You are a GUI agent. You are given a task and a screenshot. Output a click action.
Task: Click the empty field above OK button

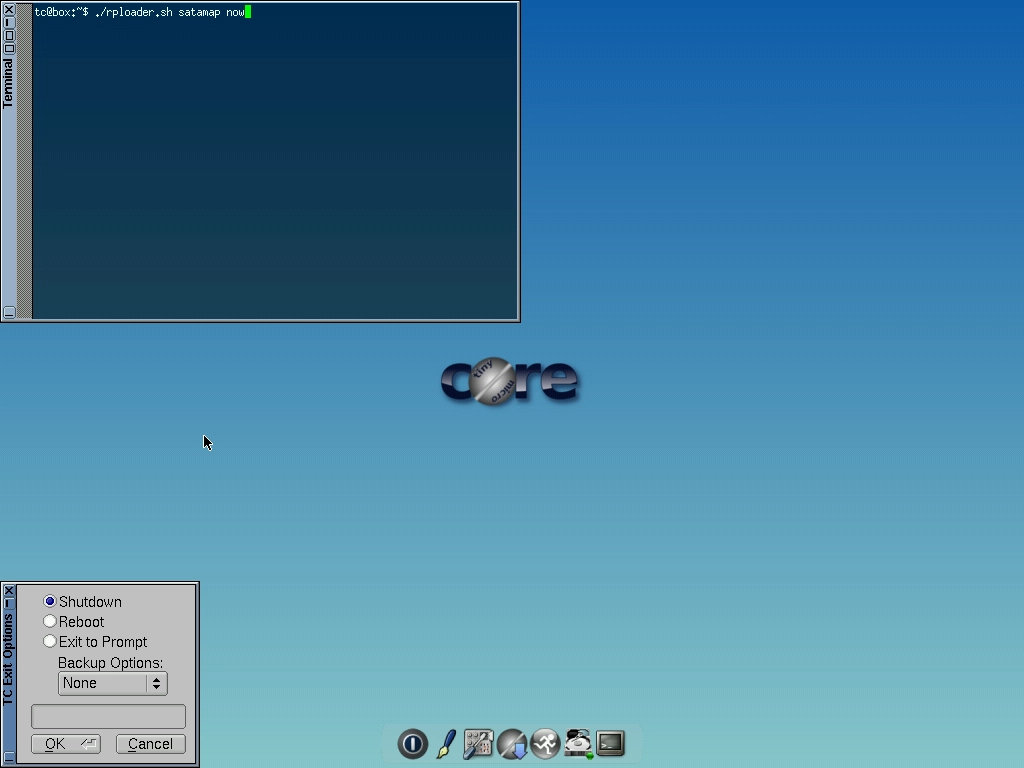point(108,716)
